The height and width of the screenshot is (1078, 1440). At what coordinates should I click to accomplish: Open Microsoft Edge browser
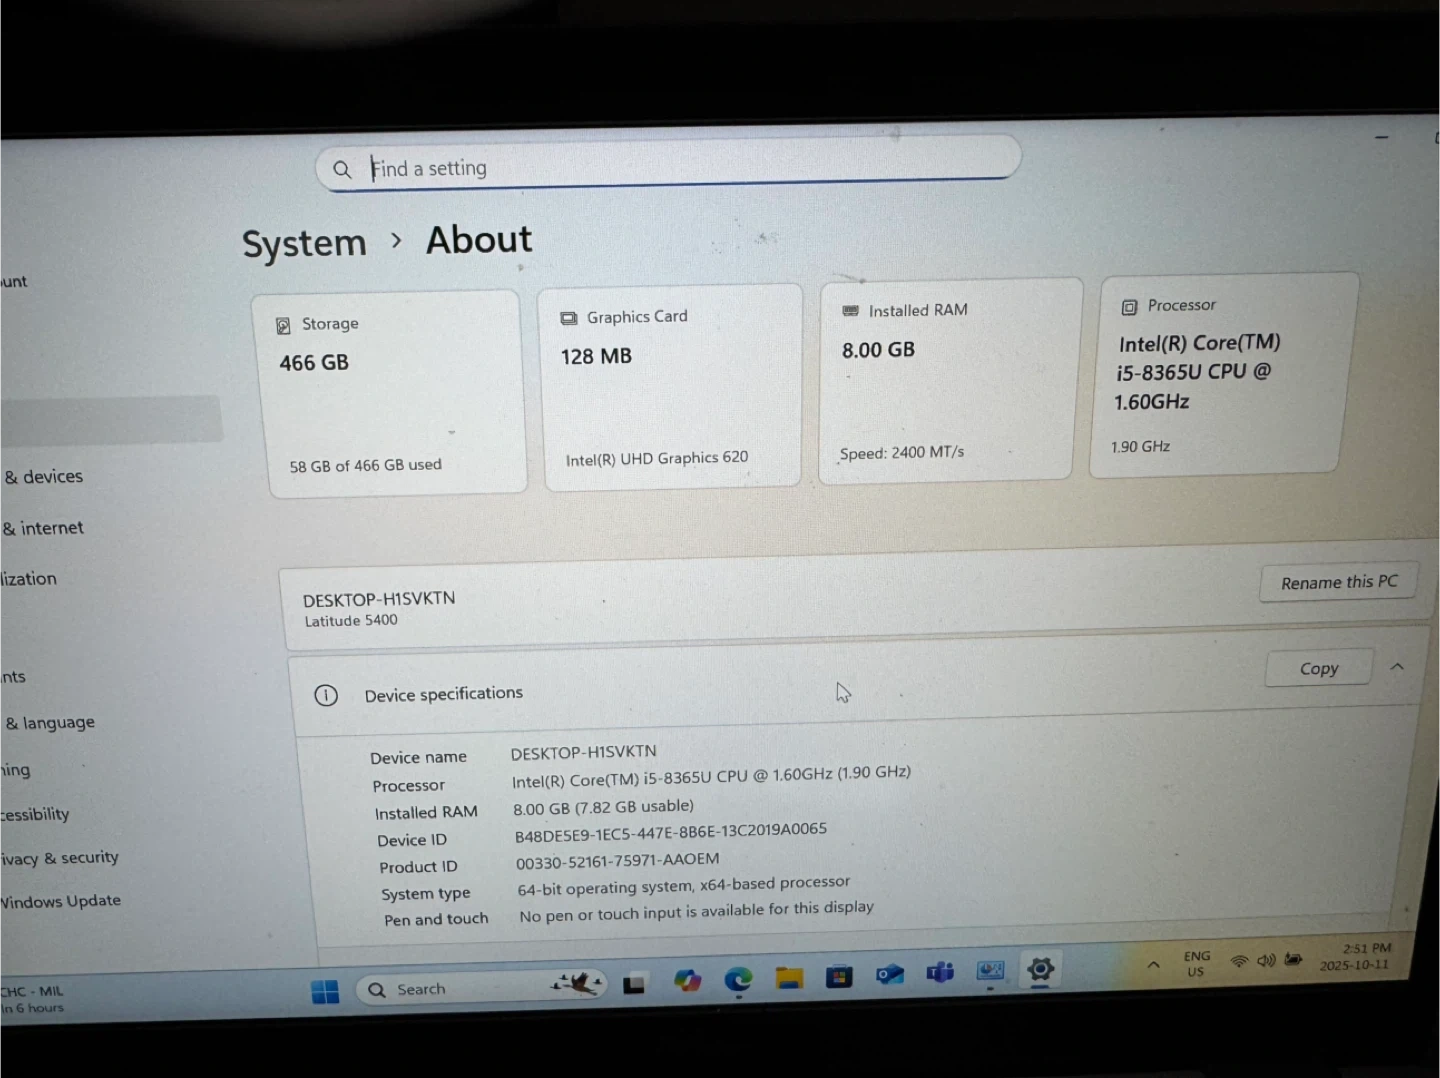738,980
